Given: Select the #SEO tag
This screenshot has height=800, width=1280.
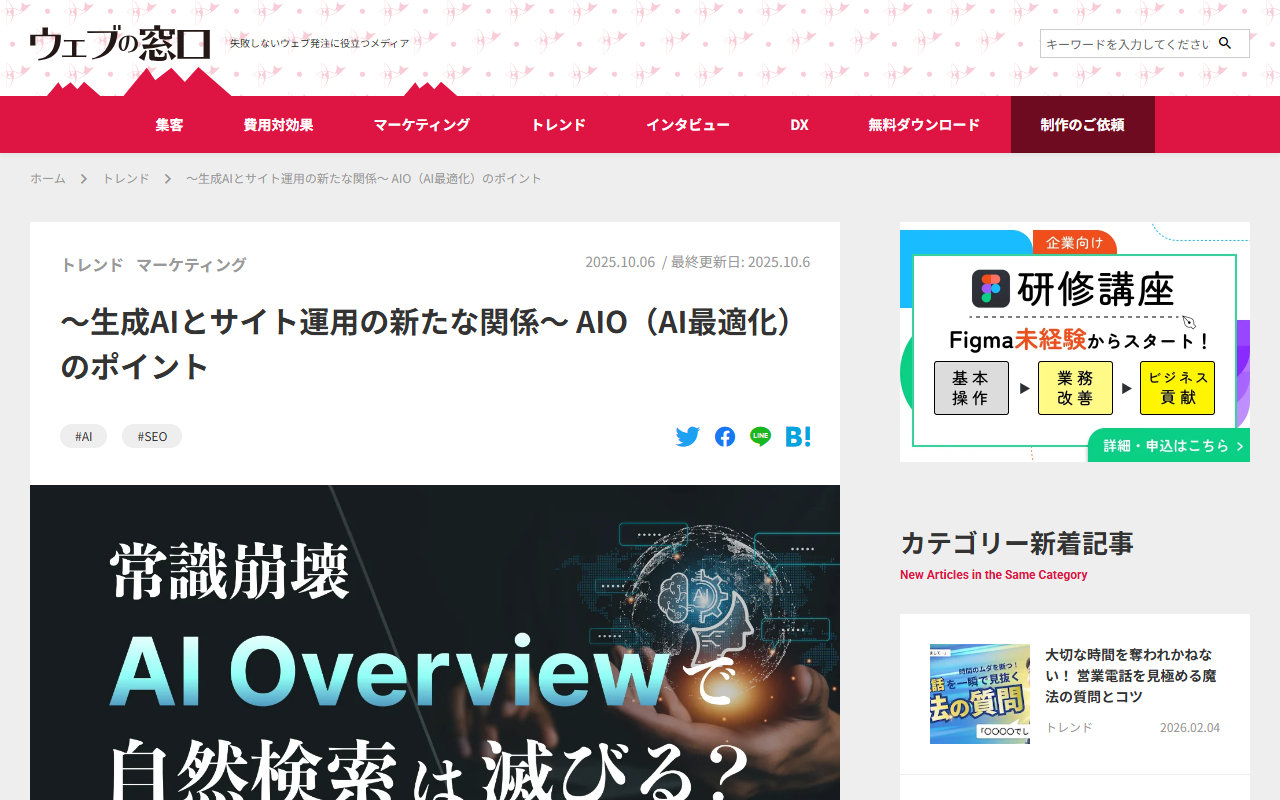Looking at the screenshot, I should (x=152, y=437).
